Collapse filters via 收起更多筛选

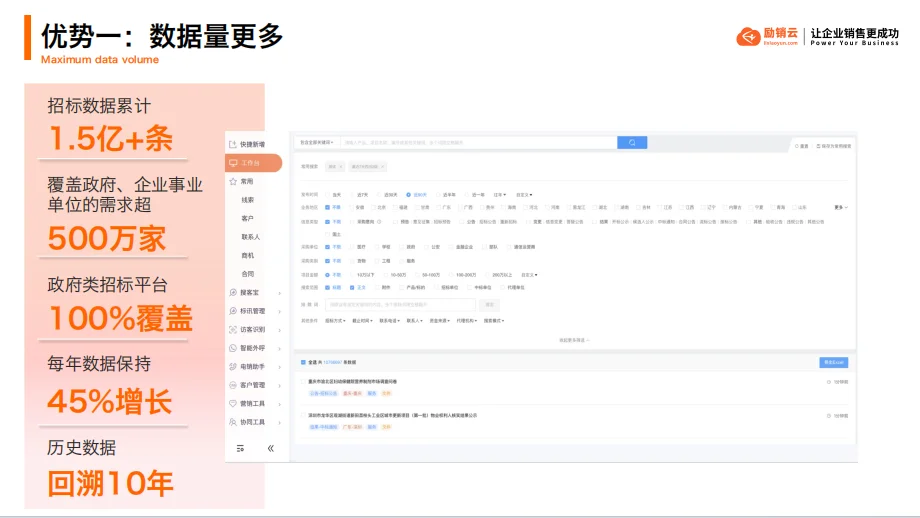[x=574, y=340]
